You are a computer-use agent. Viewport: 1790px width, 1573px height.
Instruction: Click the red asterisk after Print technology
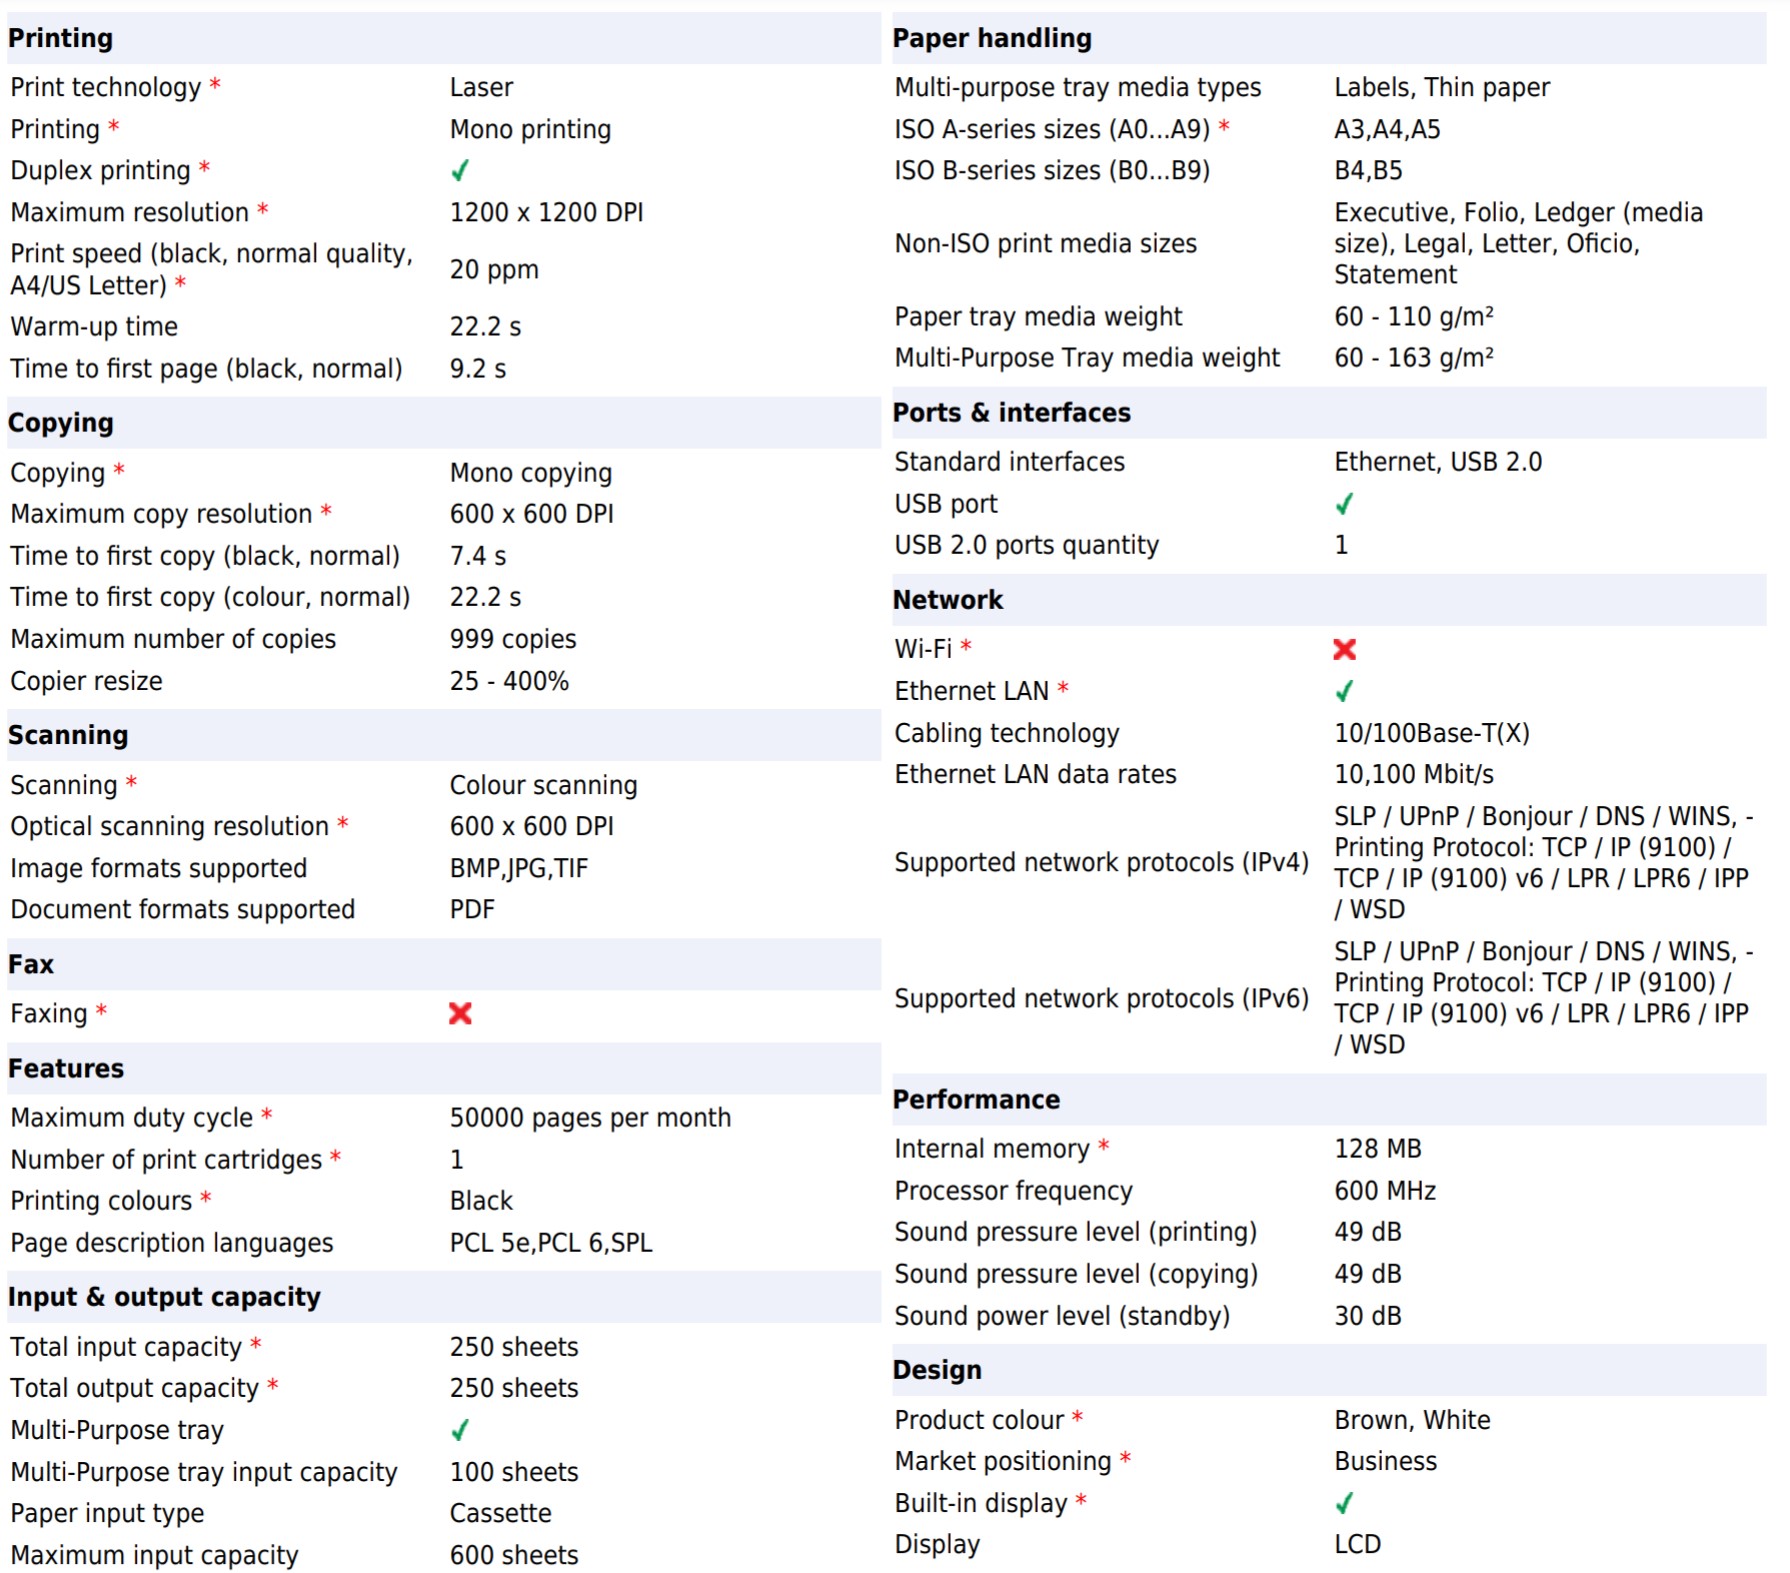tap(215, 85)
